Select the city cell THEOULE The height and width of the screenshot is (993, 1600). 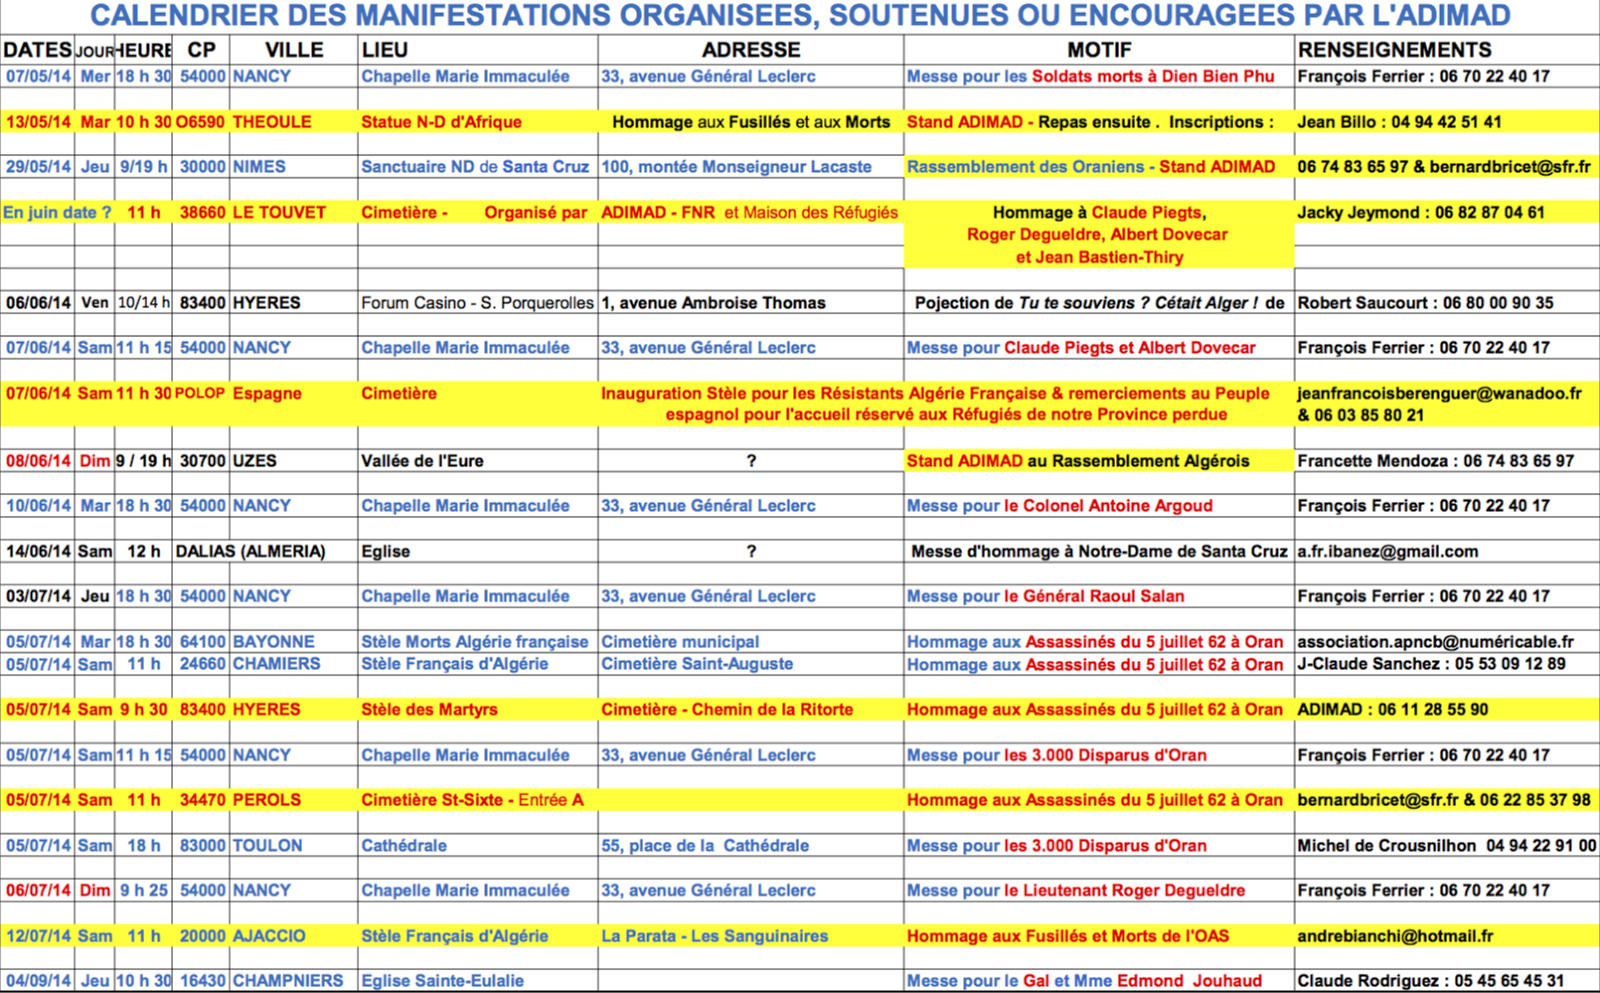click(272, 122)
